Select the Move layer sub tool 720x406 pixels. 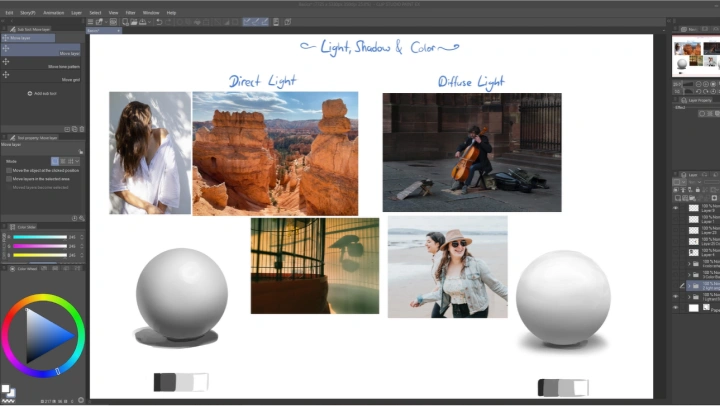pyautogui.click(x=41, y=50)
